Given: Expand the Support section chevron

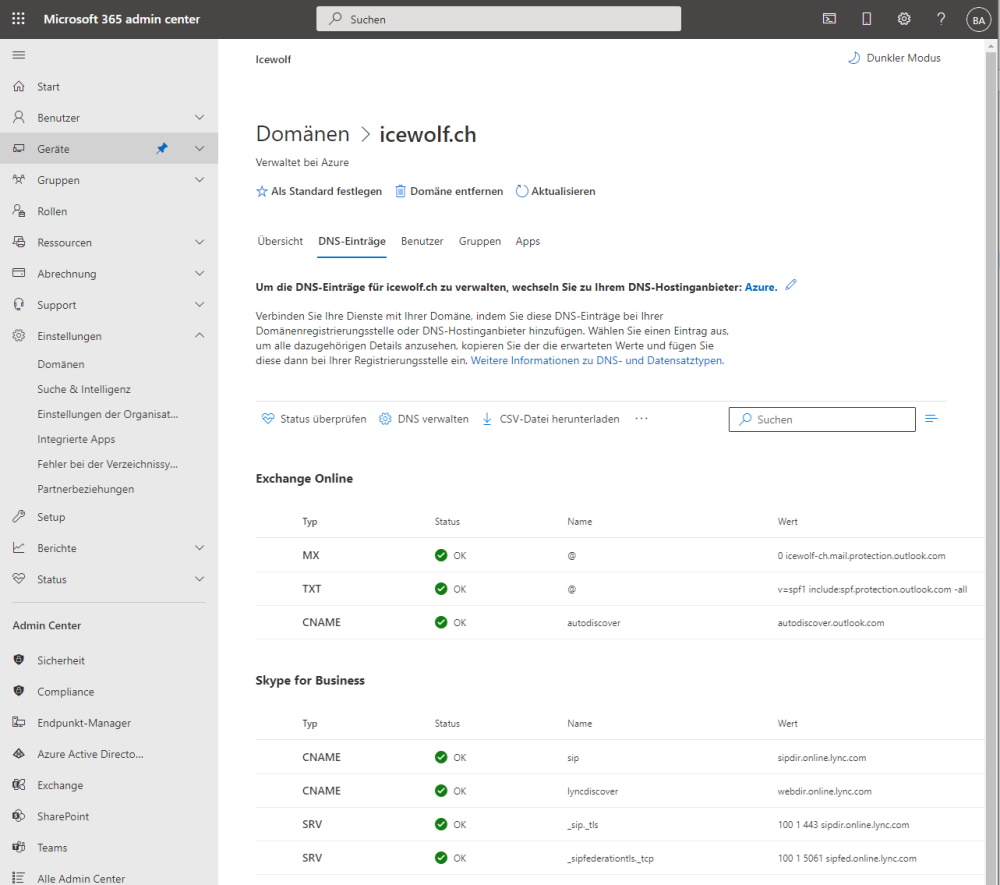Looking at the screenshot, I should (200, 305).
